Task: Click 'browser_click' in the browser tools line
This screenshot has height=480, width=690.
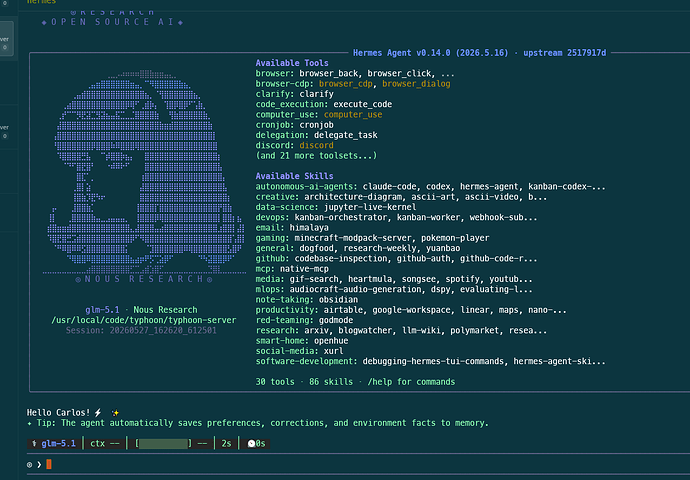Action: click(x=399, y=73)
